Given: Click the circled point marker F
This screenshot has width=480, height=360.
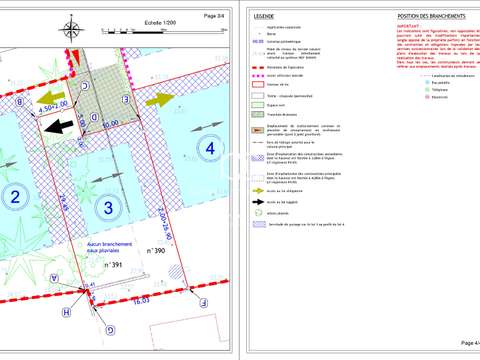Looking at the screenshot, I should tap(203, 303).
